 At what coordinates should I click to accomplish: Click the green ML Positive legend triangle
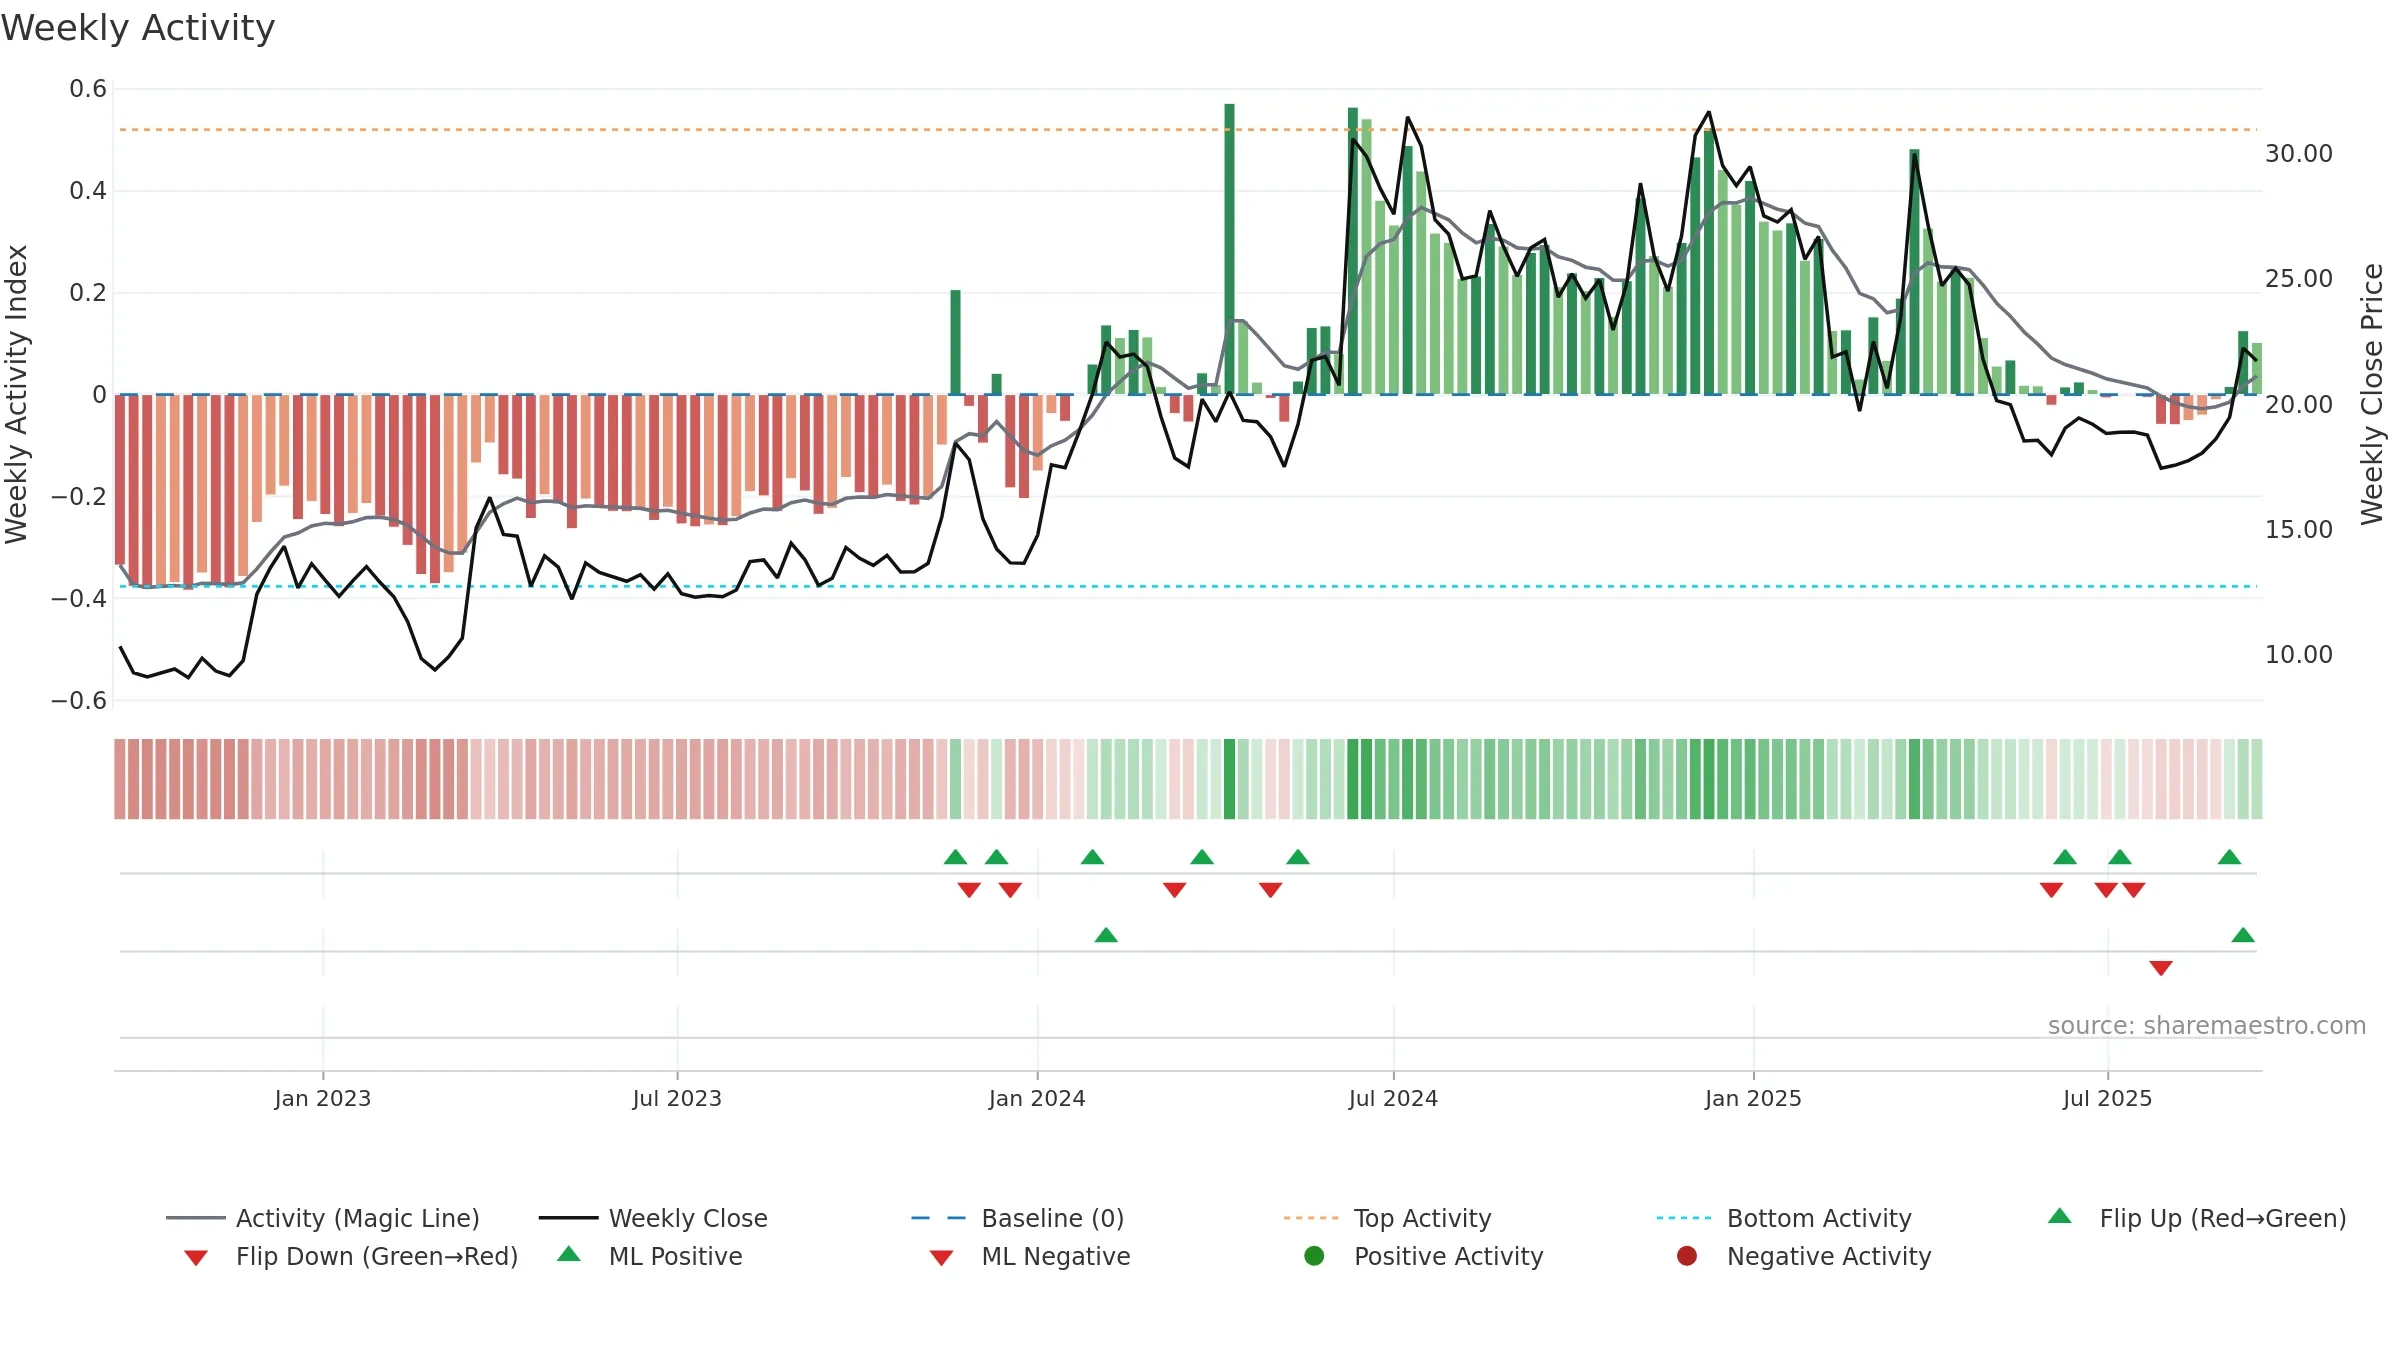(569, 1254)
